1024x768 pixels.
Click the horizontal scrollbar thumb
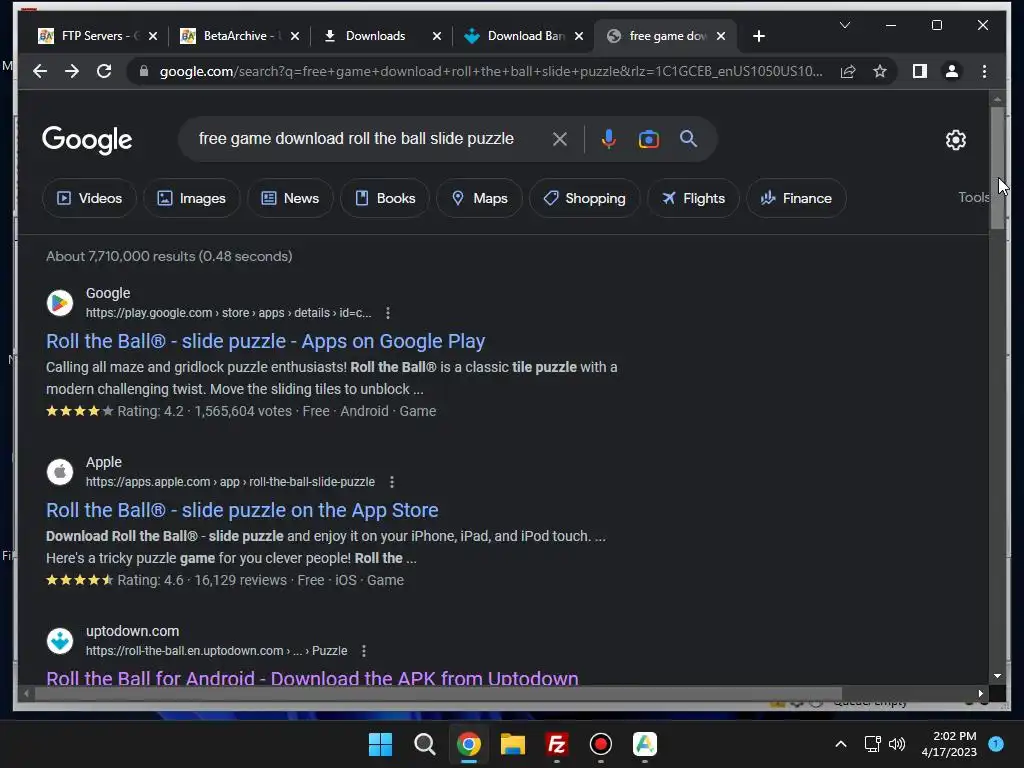point(438,694)
